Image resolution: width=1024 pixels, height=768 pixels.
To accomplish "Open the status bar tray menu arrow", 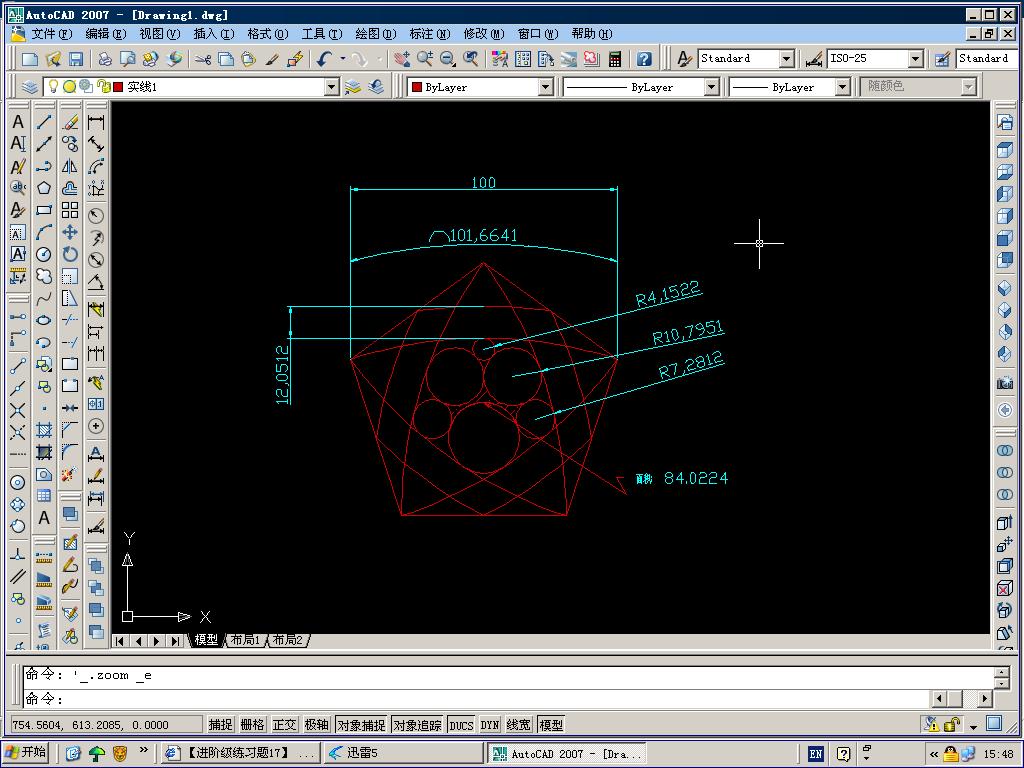I will pos(973,726).
